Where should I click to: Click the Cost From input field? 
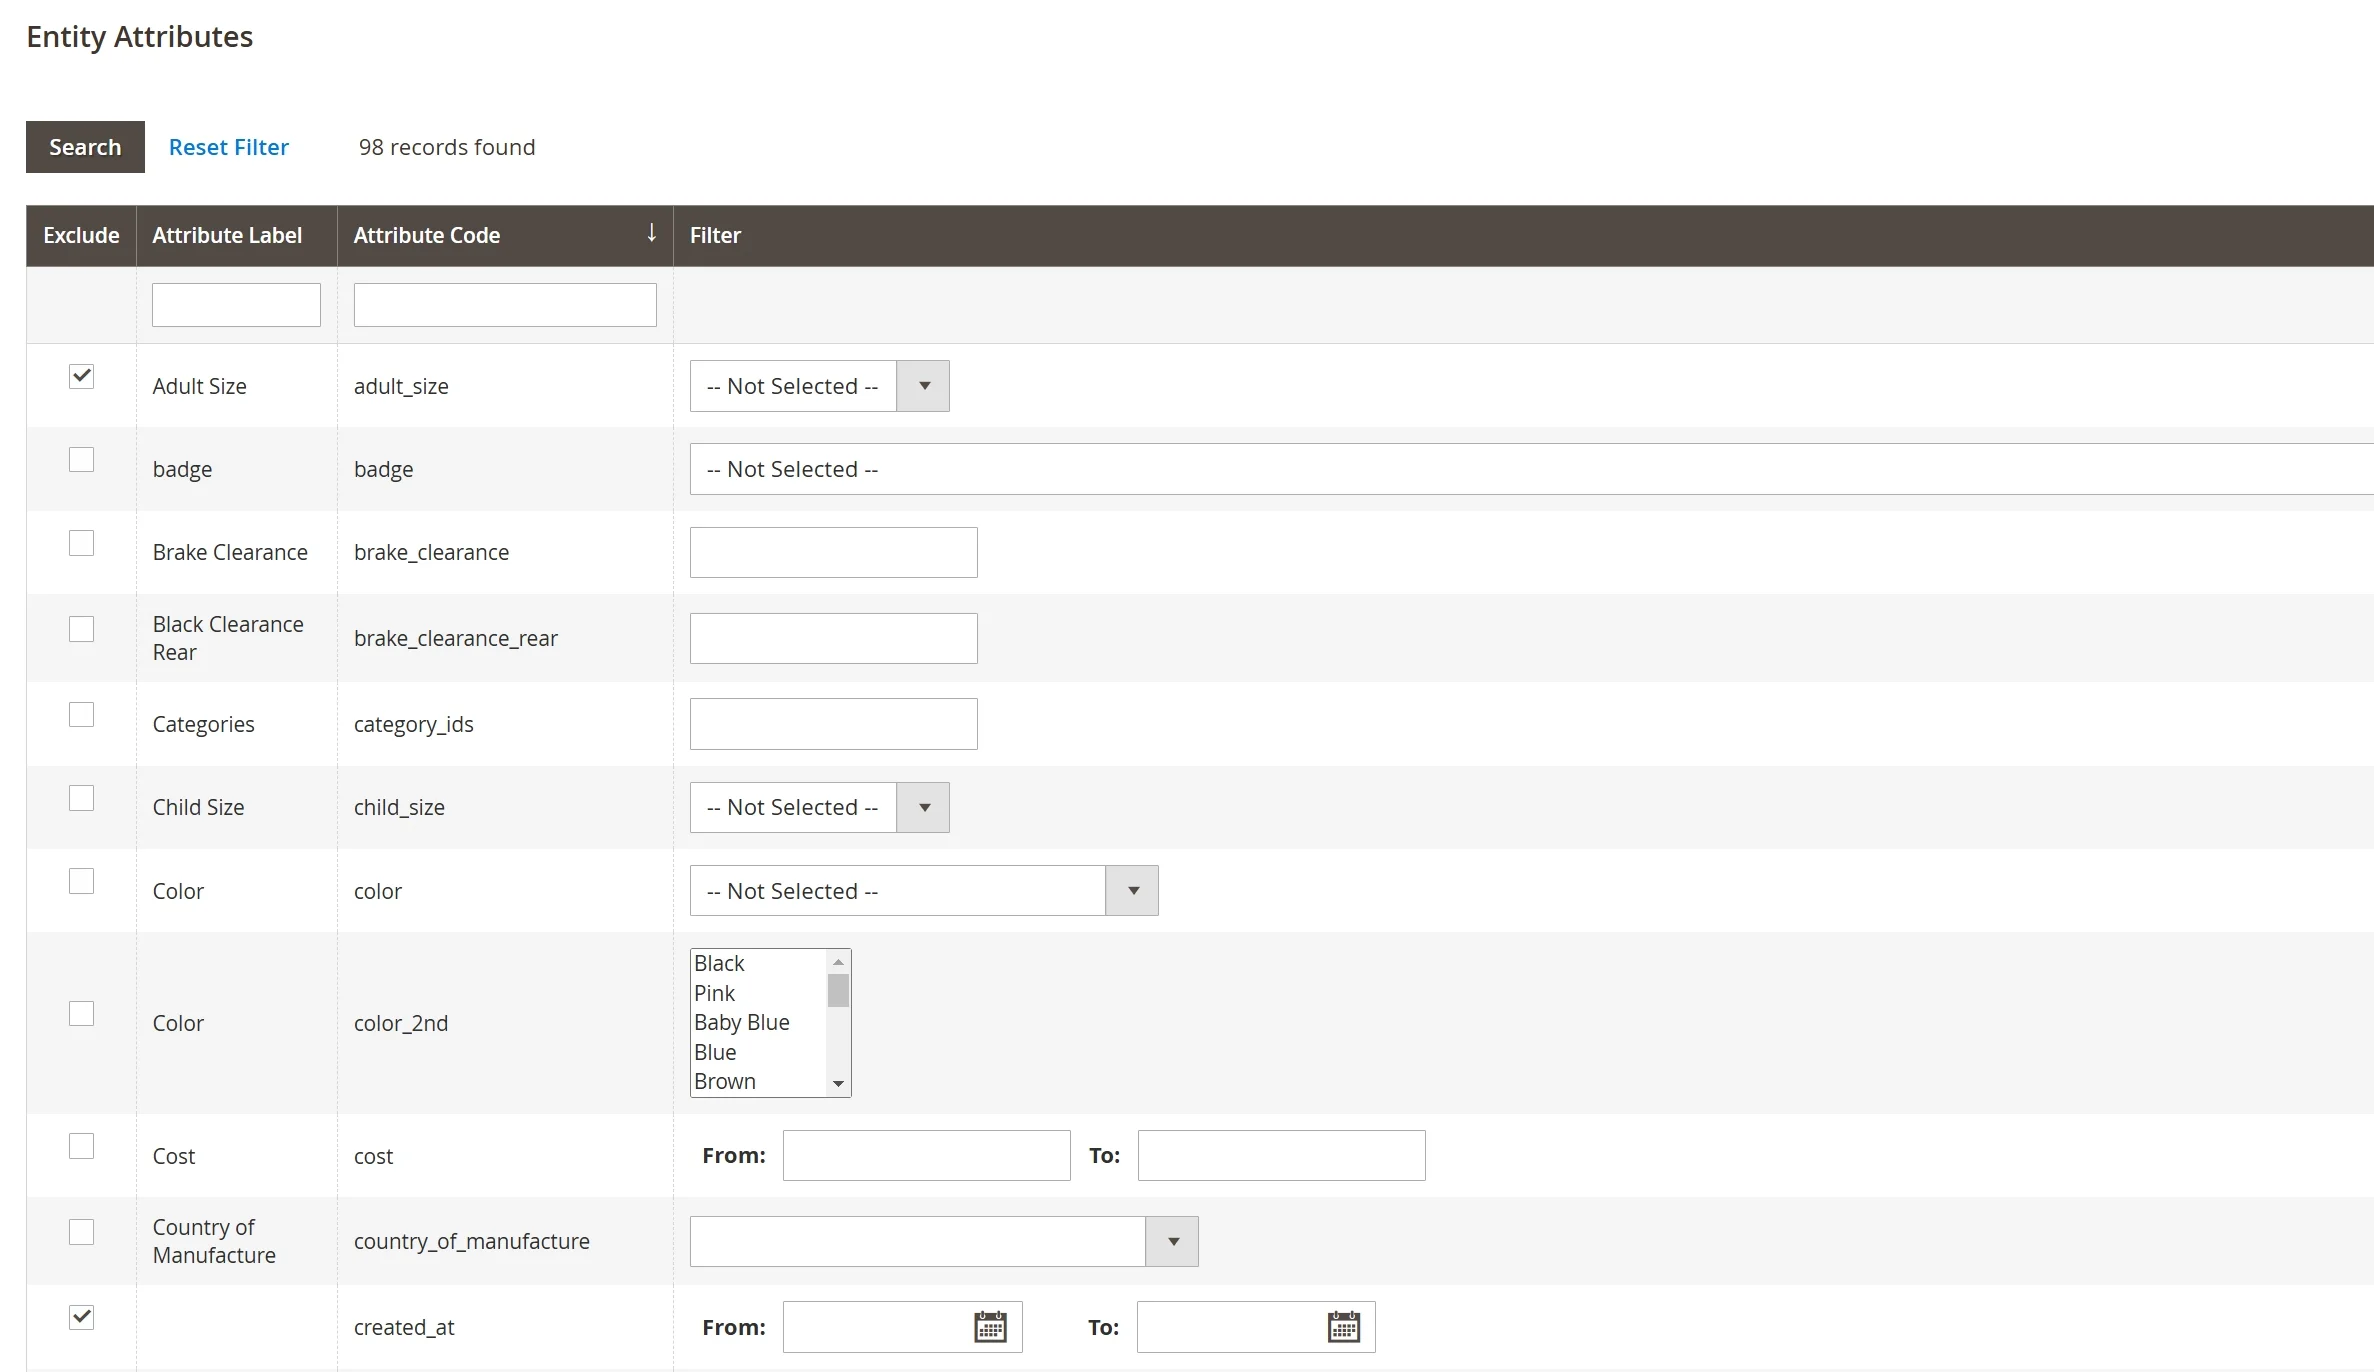tap(922, 1155)
